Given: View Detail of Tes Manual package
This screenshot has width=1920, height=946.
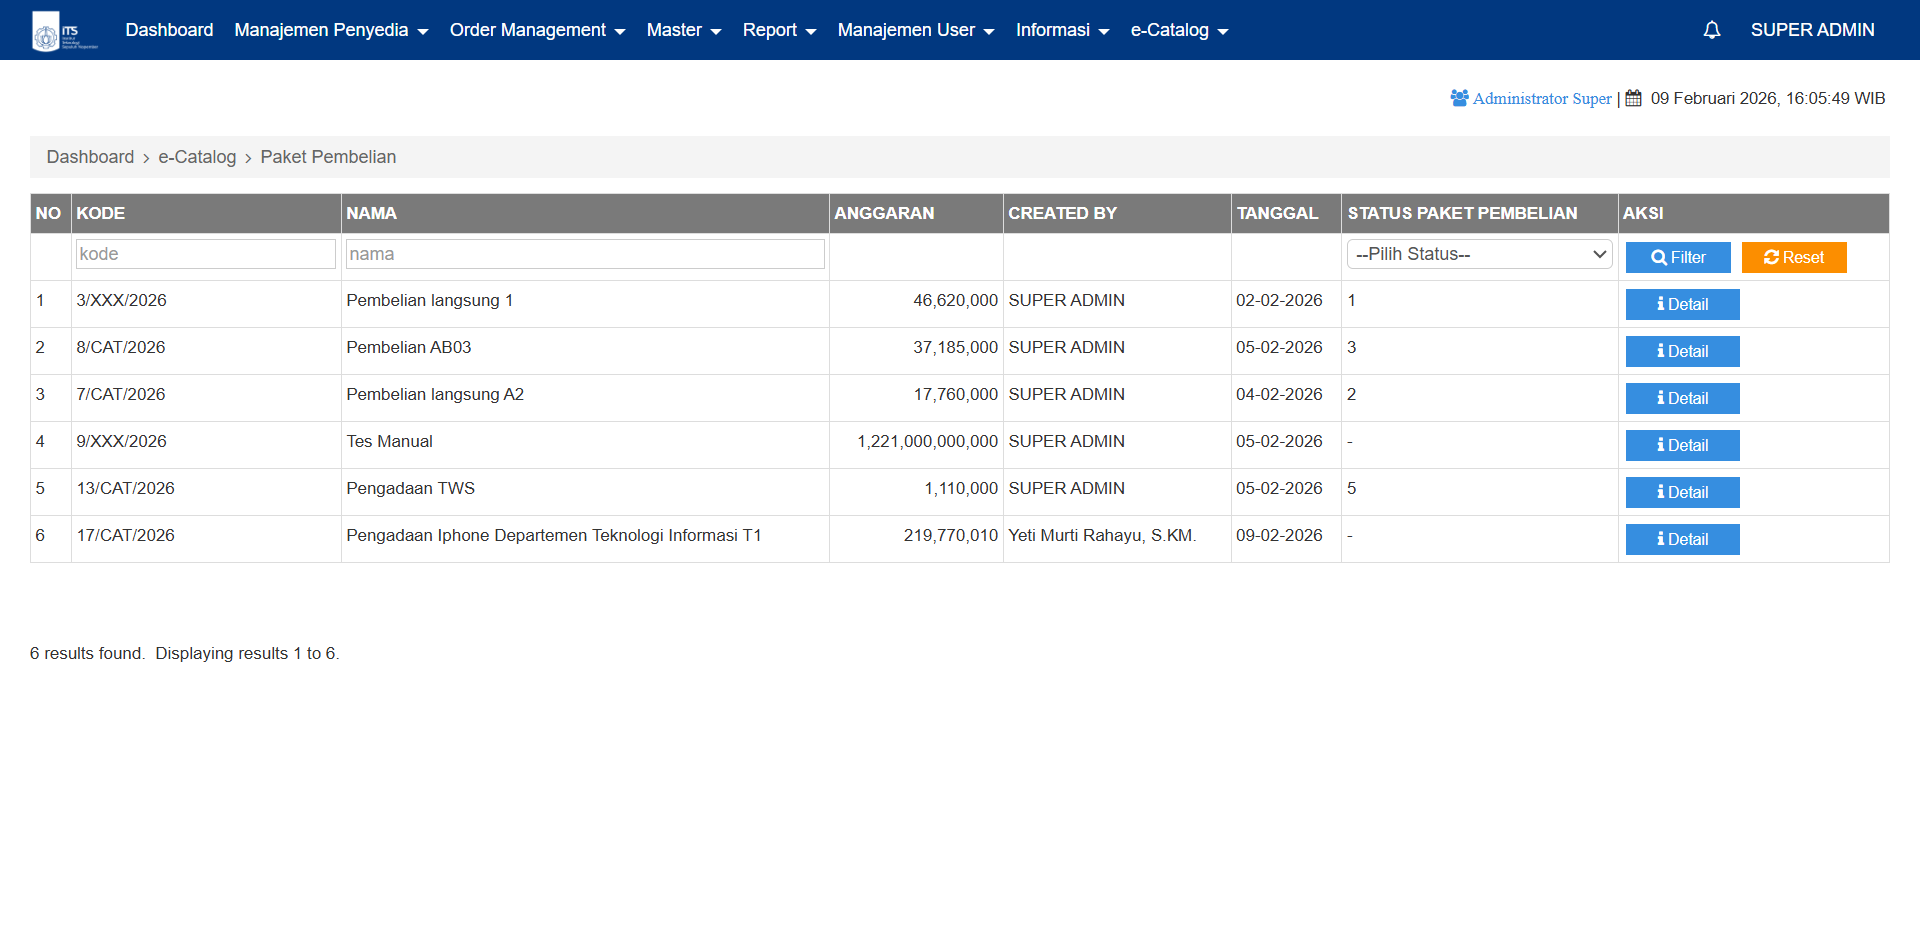Looking at the screenshot, I should coord(1682,446).
